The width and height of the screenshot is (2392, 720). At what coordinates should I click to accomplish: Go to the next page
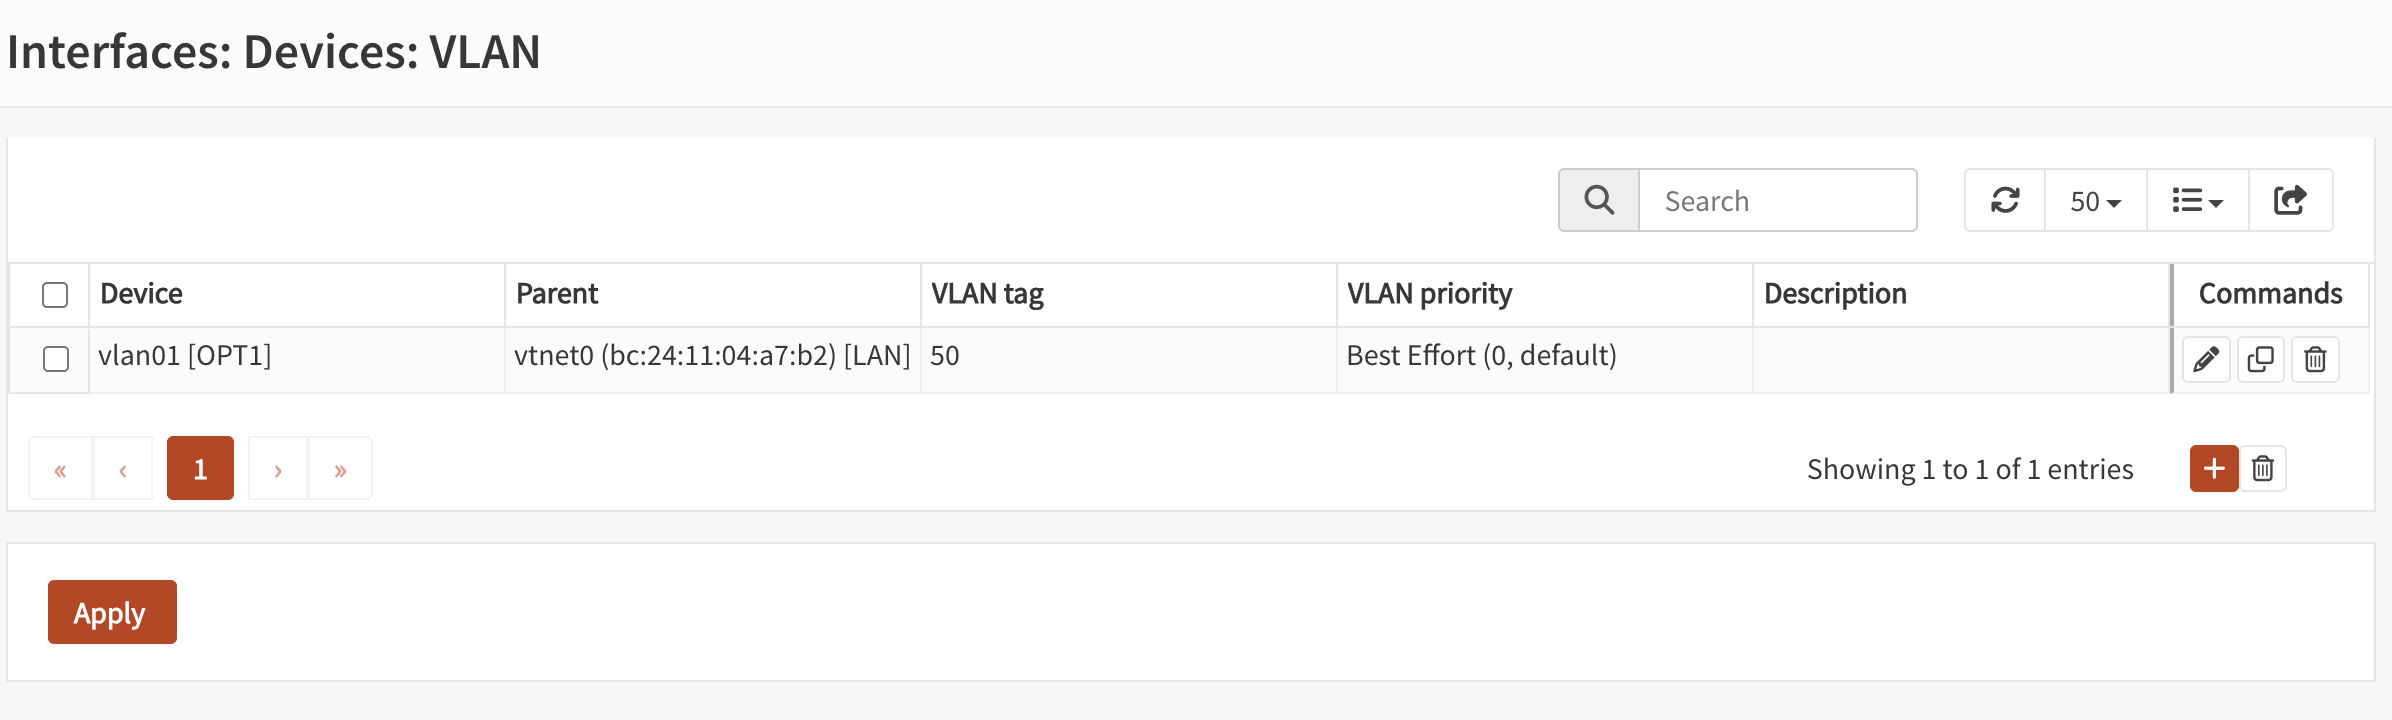[278, 469]
